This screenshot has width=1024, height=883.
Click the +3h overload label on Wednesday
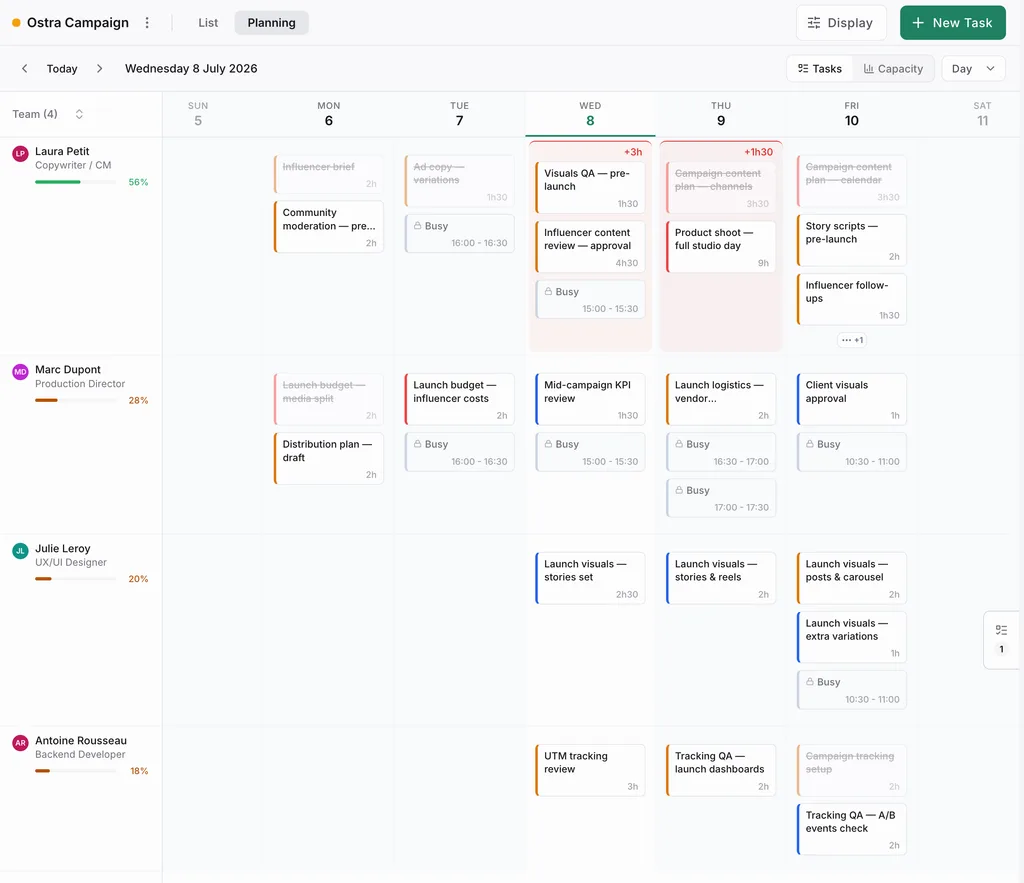pos(633,152)
